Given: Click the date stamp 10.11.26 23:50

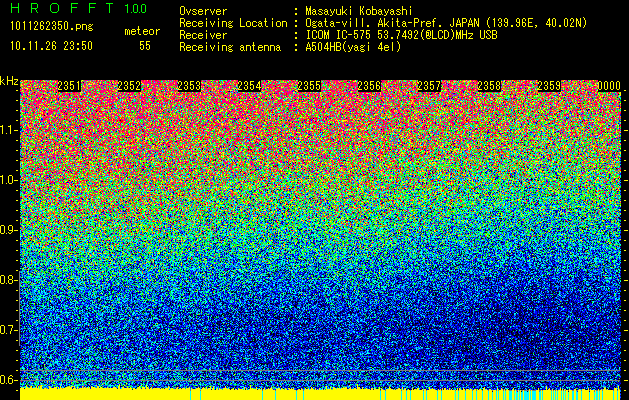Looking at the screenshot, I should pyautogui.click(x=51, y=46).
